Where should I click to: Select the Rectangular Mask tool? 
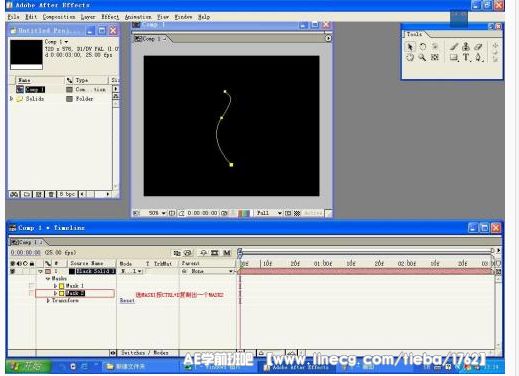tap(454, 58)
